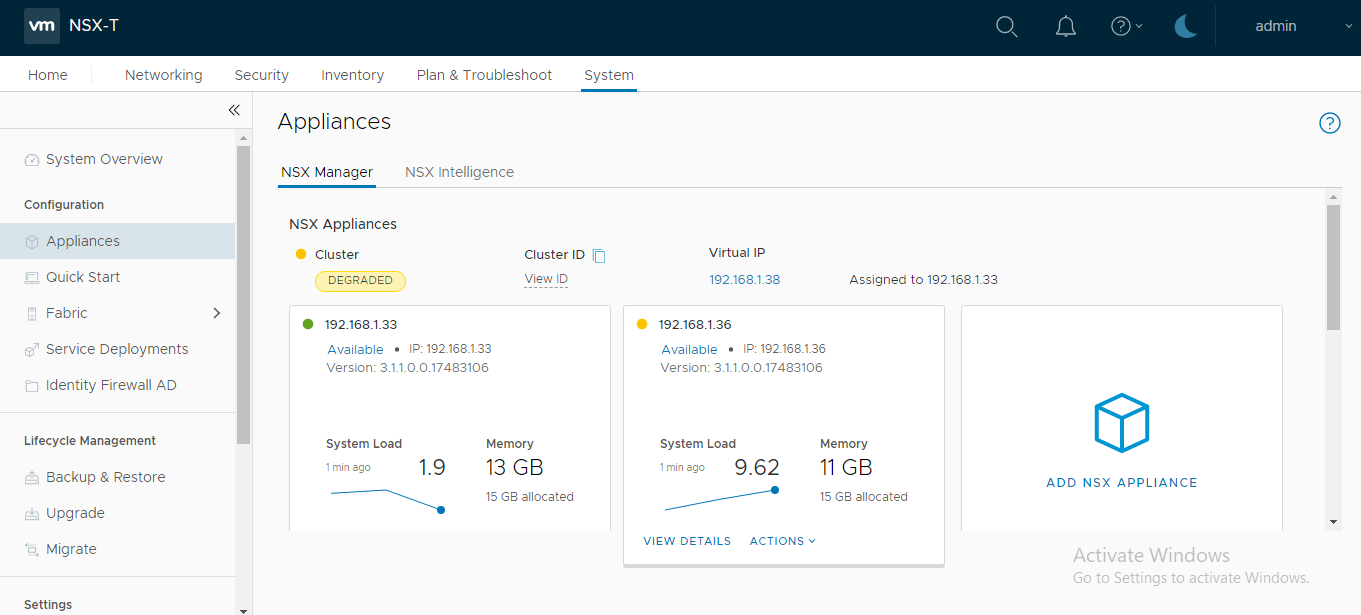Click VIEW DETAILS on 192.168.1.36 card

tap(687, 541)
